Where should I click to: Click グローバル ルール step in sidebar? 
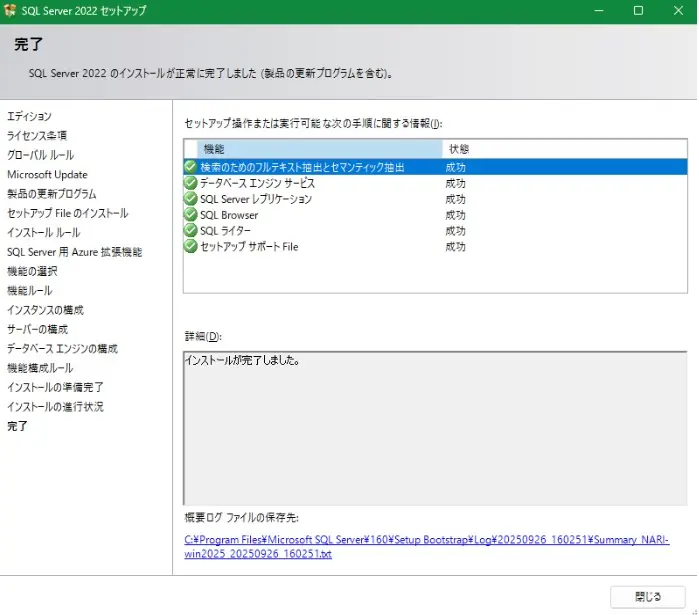tap(41, 155)
